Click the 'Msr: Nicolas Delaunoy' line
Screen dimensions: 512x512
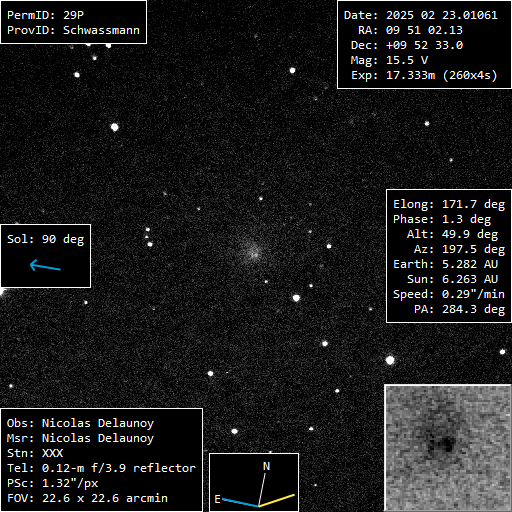point(80,438)
